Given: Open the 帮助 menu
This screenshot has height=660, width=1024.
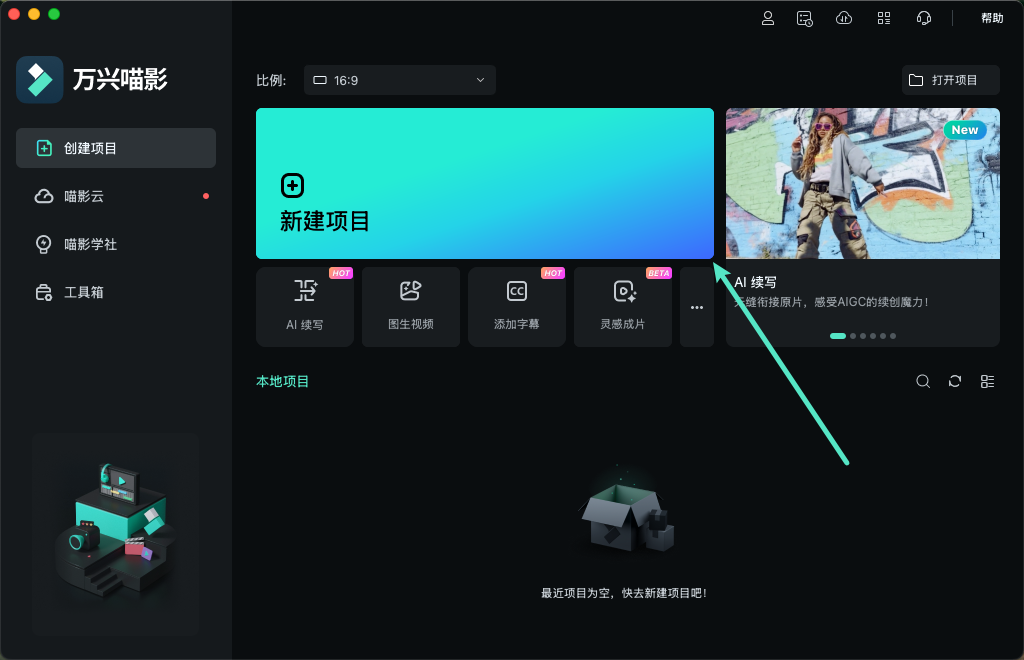Looking at the screenshot, I should [x=991, y=18].
